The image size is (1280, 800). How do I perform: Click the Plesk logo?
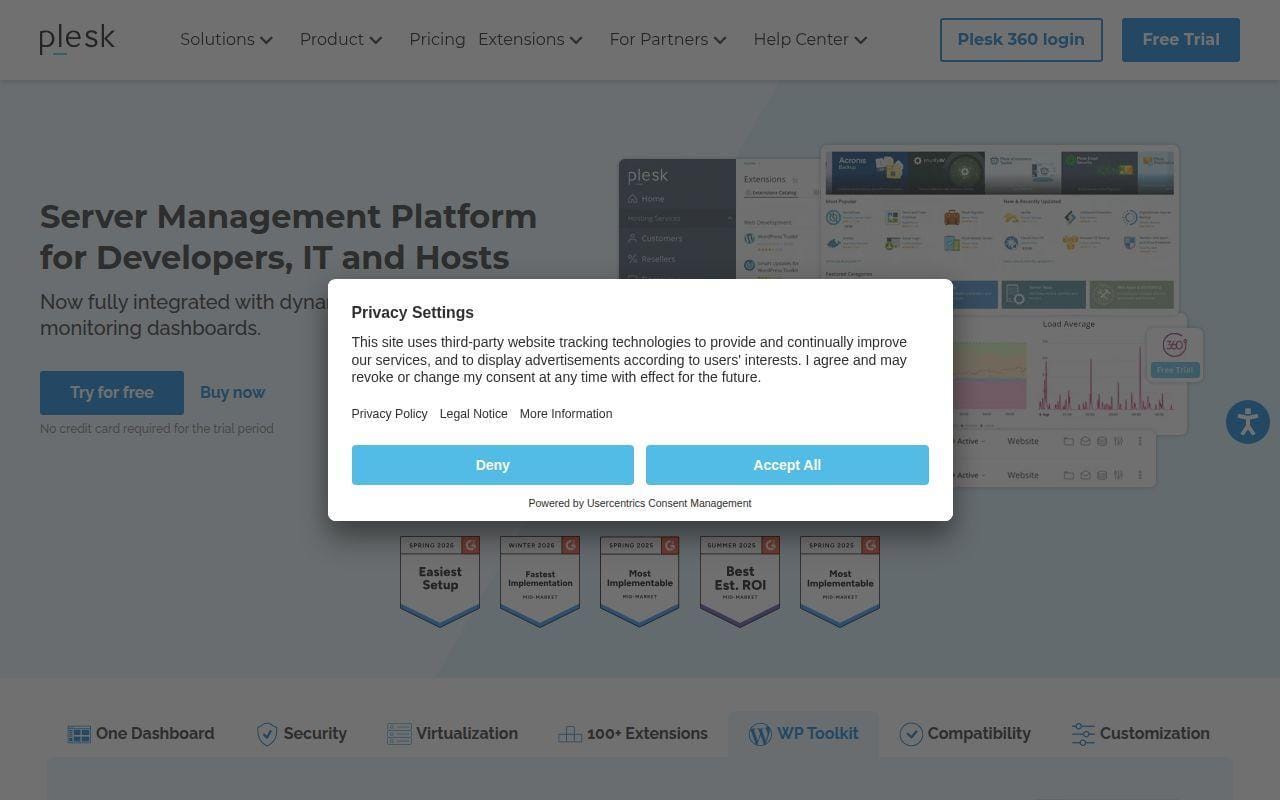point(77,40)
